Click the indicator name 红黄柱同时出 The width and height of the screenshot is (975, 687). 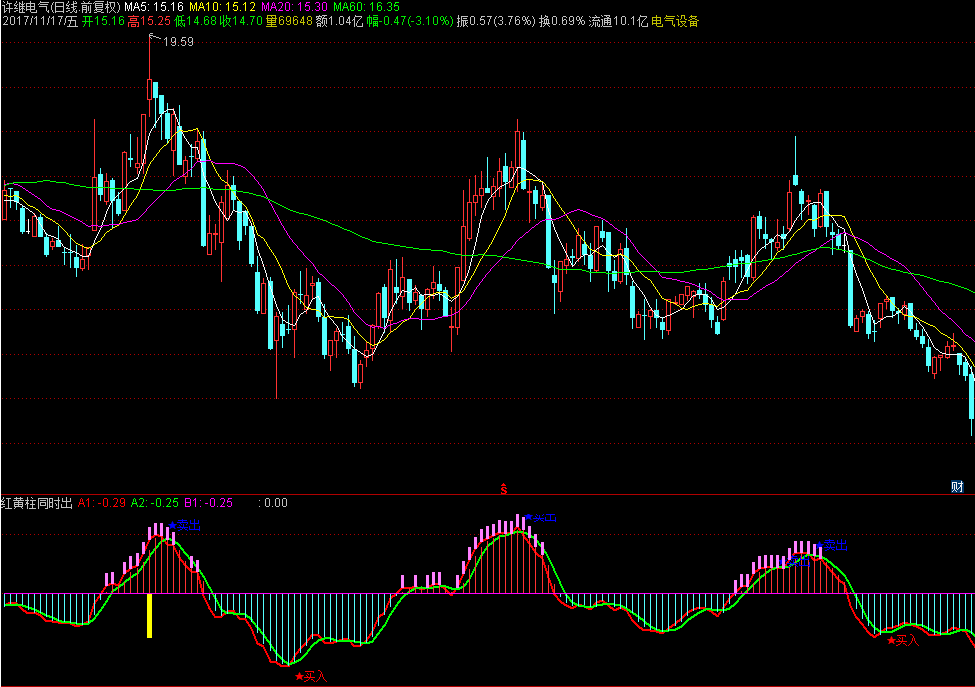[37, 503]
